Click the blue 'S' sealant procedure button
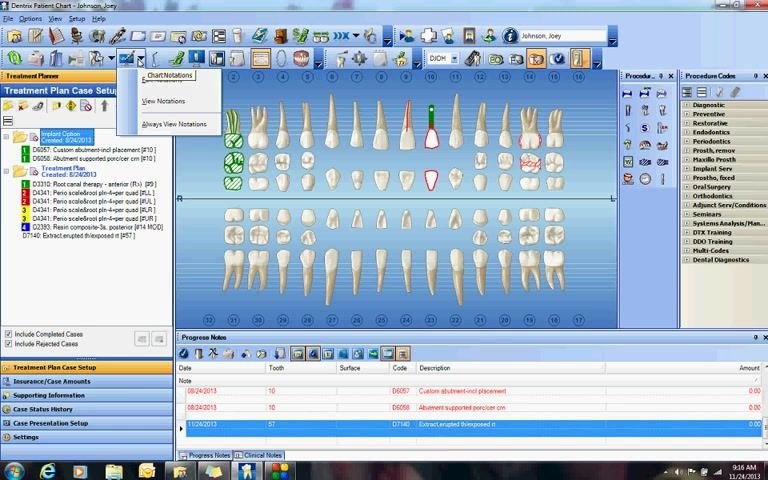Viewport: 768px width, 480px height. click(645, 128)
